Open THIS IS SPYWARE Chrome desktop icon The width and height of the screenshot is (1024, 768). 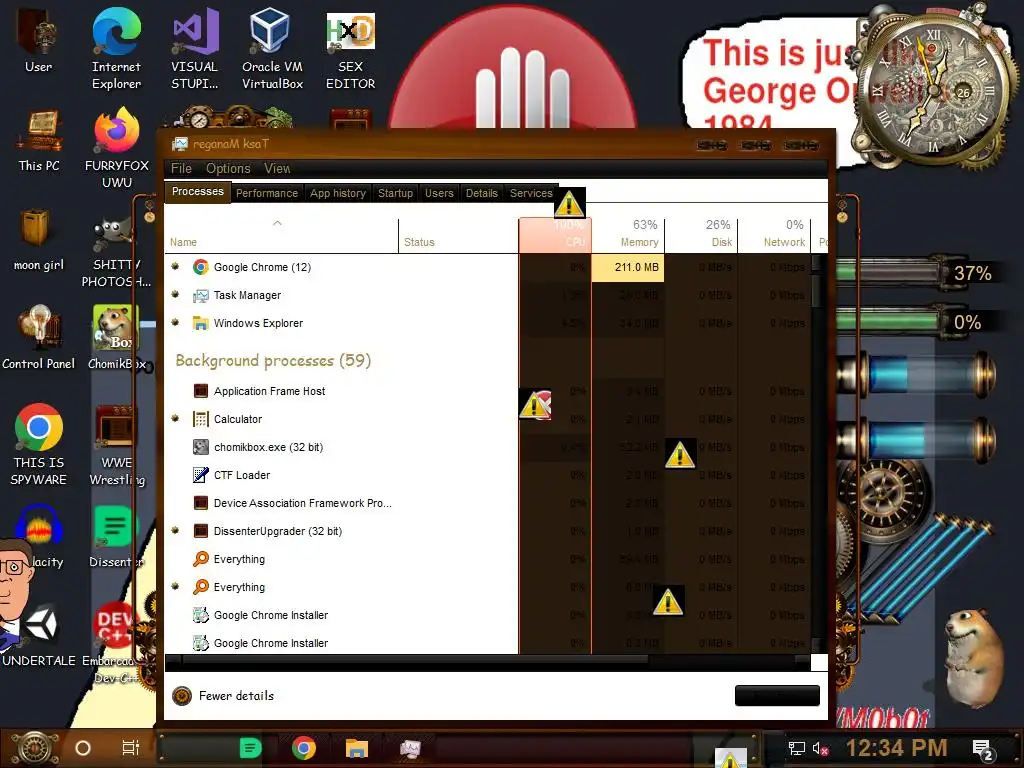click(x=39, y=445)
